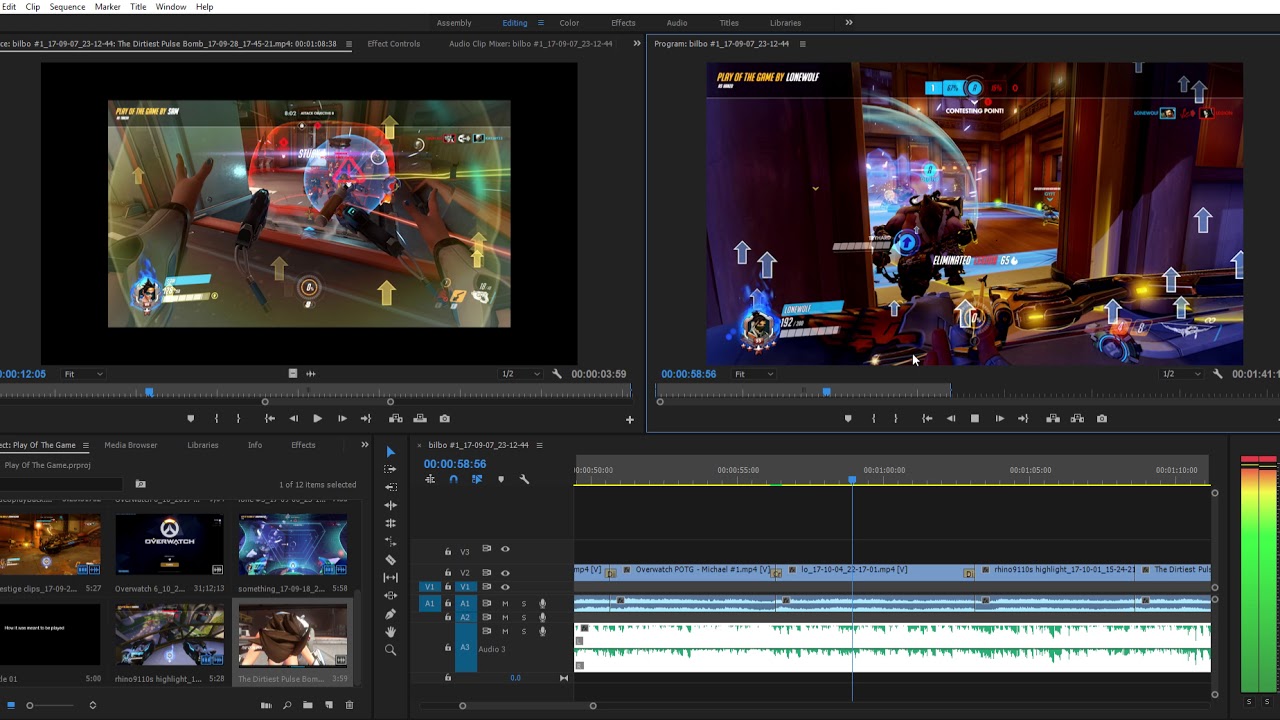Click Export Frame camera in Program monitor
Image resolution: width=1280 pixels, height=720 pixels.
[x=1102, y=419]
